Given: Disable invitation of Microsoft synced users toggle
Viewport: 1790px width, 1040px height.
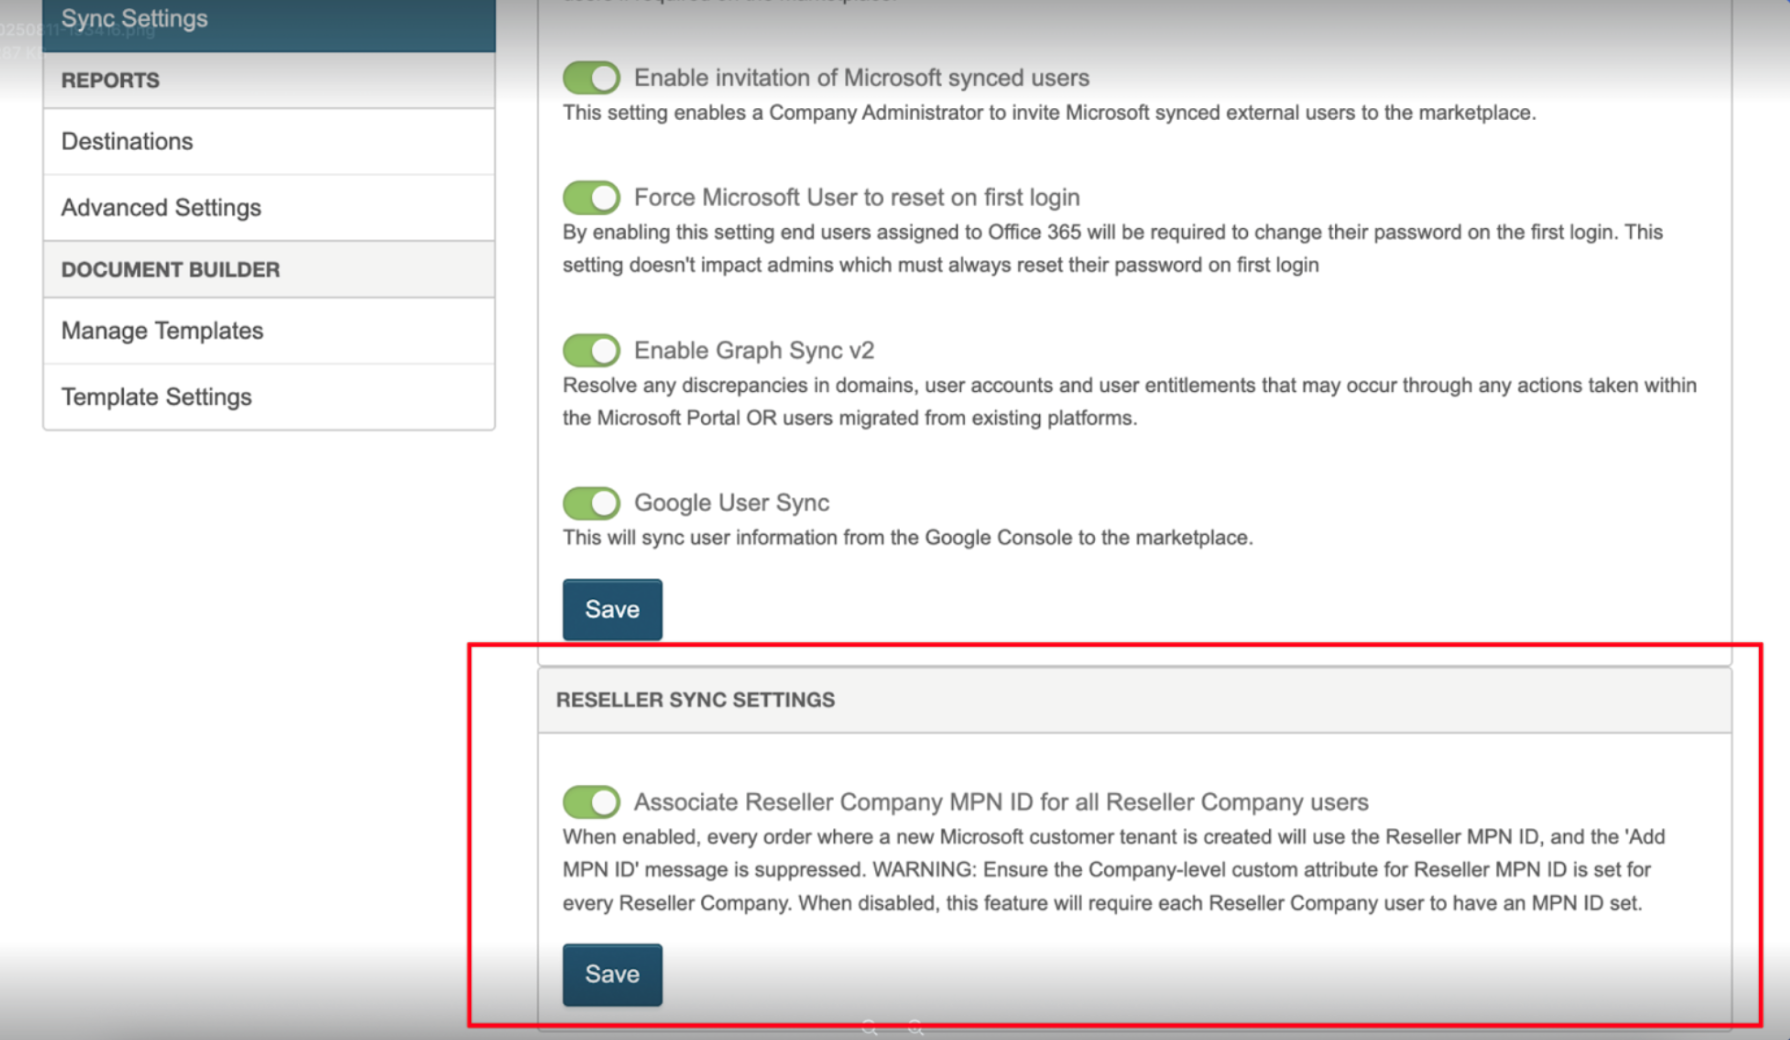Looking at the screenshot, I should click(x=591, y=78).
